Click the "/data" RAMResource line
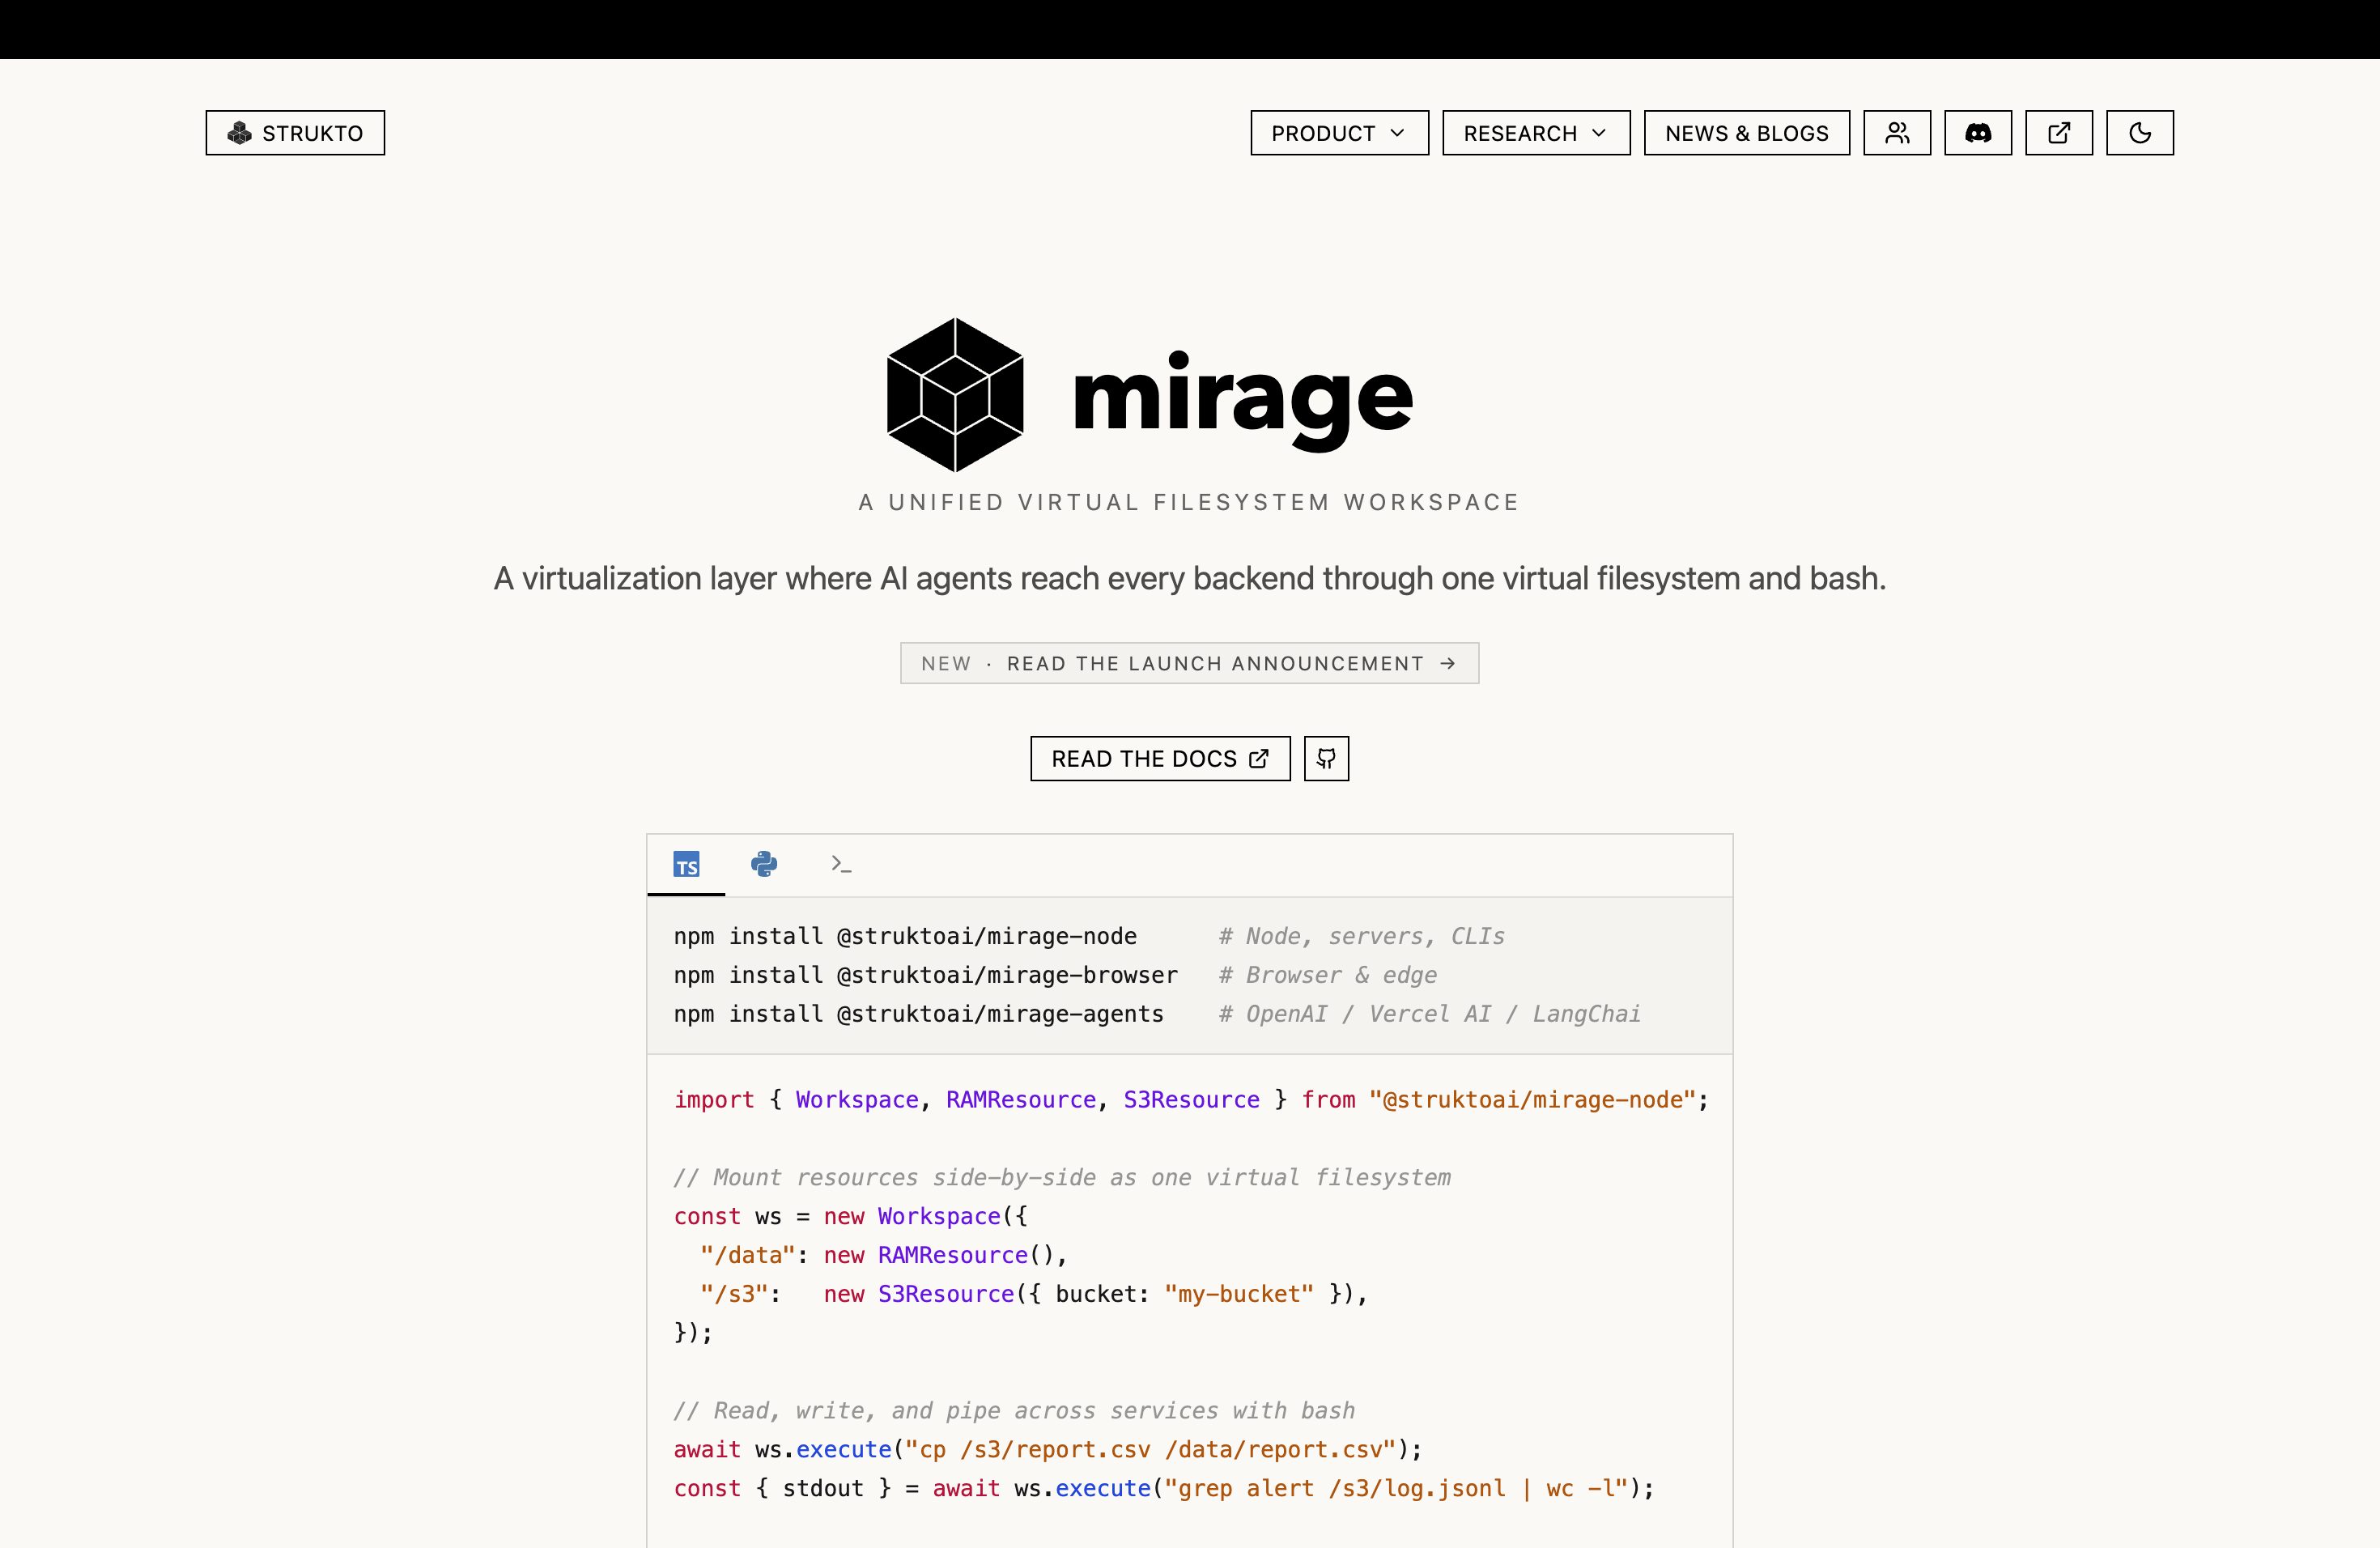This screenshot has height=1548, width=2380. click(x=884, y=1255)
